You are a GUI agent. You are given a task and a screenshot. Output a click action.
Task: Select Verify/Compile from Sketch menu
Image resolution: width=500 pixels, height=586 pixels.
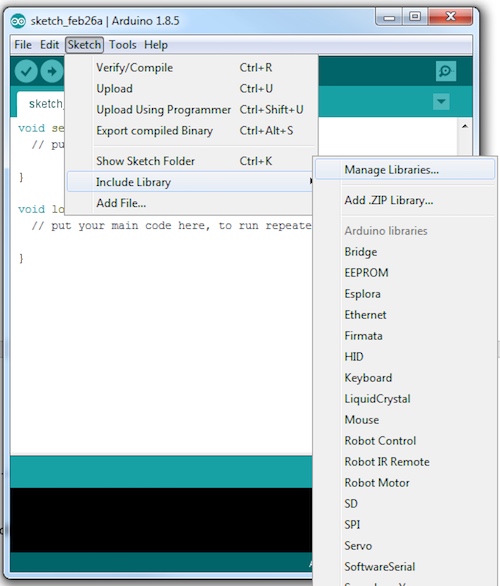tap(191, 68)
